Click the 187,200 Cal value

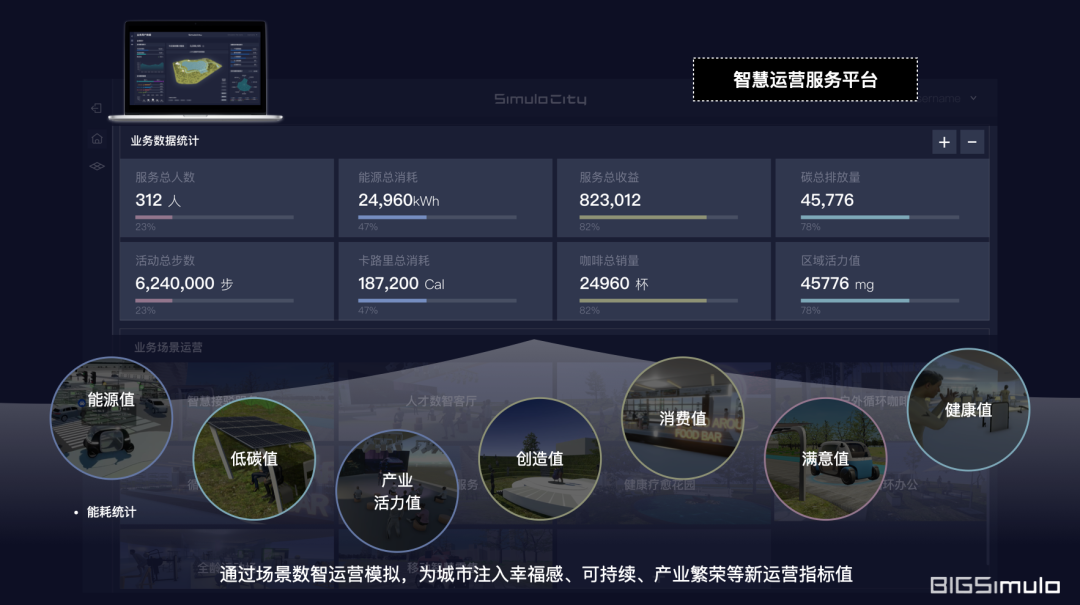pos(401,284)
